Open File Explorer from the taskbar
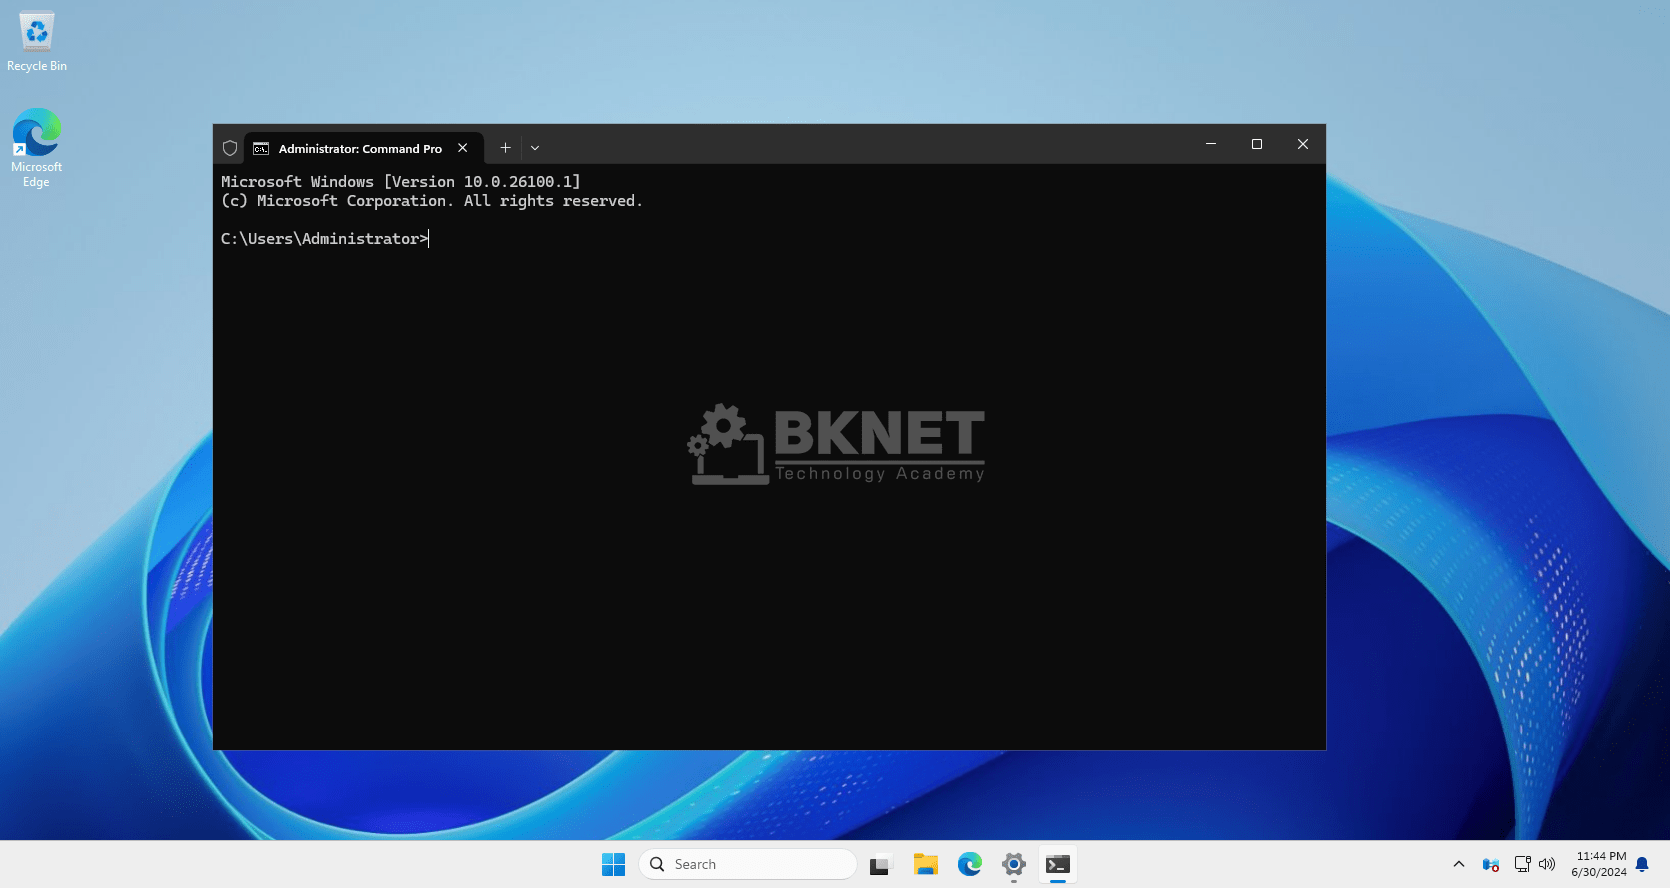Image resolution: width=1670 pixels, height=888 pixels. tap(926, 864)
